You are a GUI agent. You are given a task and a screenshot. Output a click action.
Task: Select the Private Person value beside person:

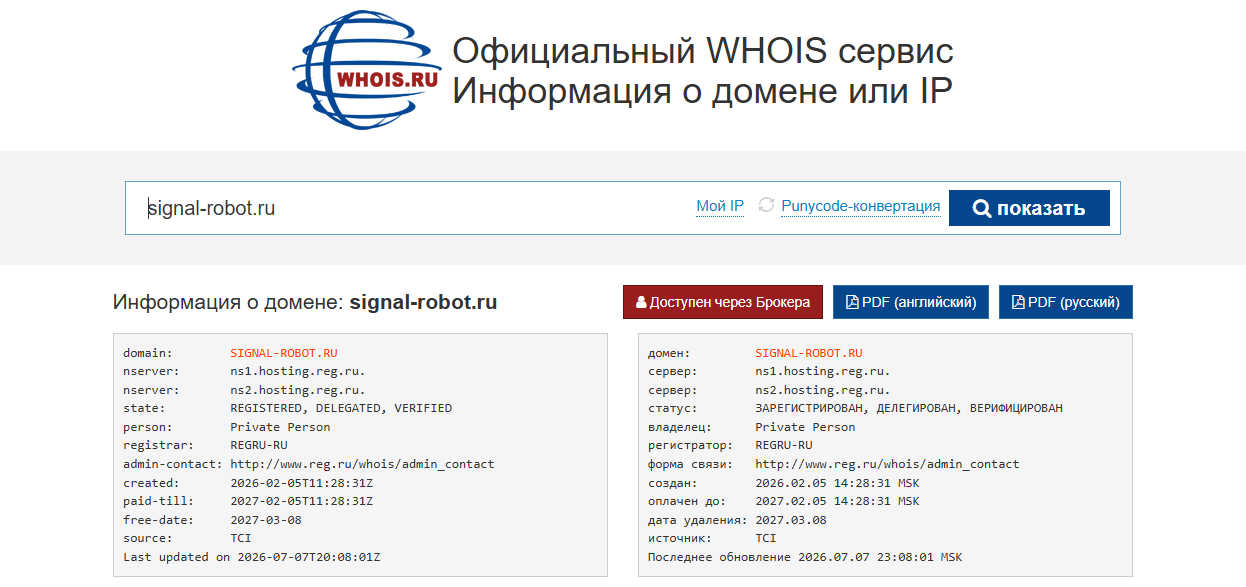click(280, 427)
